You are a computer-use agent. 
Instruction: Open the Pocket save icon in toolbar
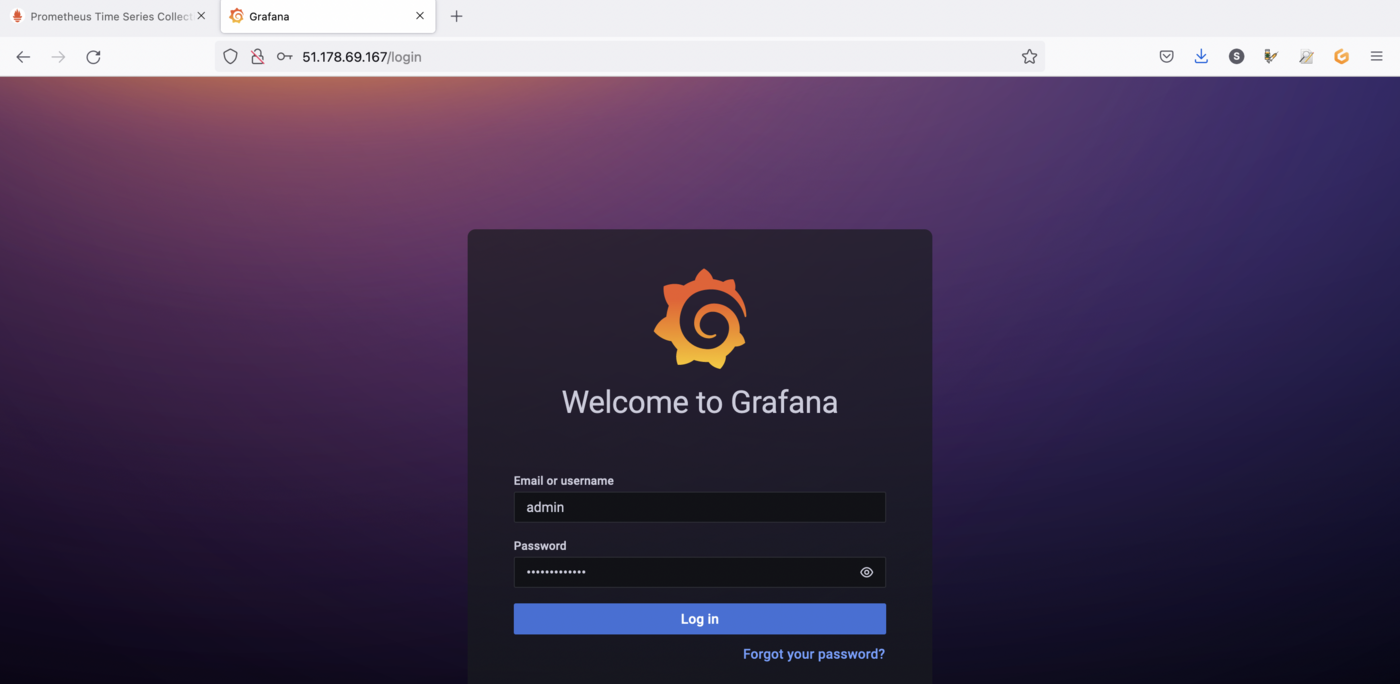pyautogui.click(x=1166, y=56)
